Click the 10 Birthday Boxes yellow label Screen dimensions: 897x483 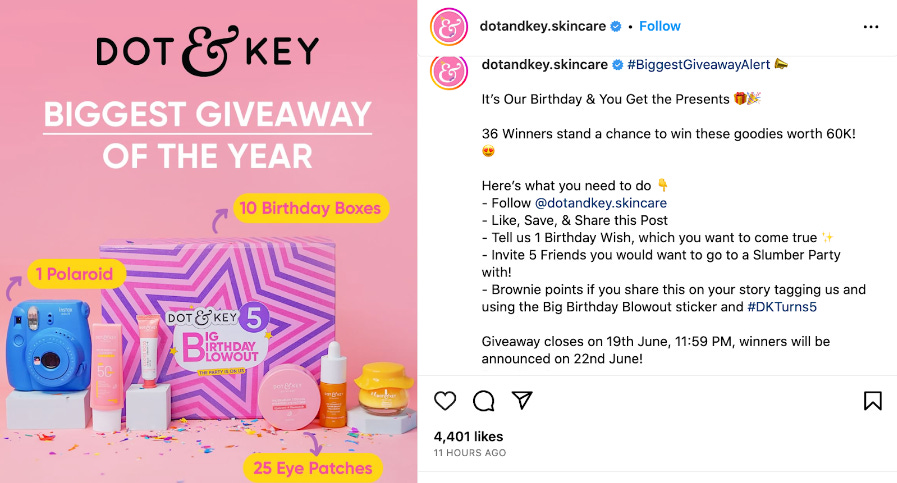[310, 208]
